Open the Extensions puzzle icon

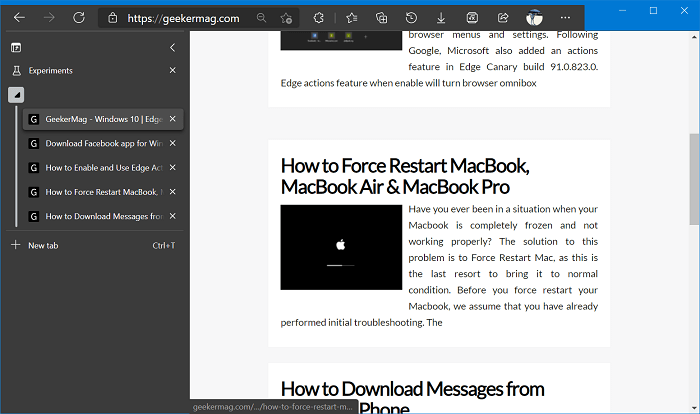point(318,18)
